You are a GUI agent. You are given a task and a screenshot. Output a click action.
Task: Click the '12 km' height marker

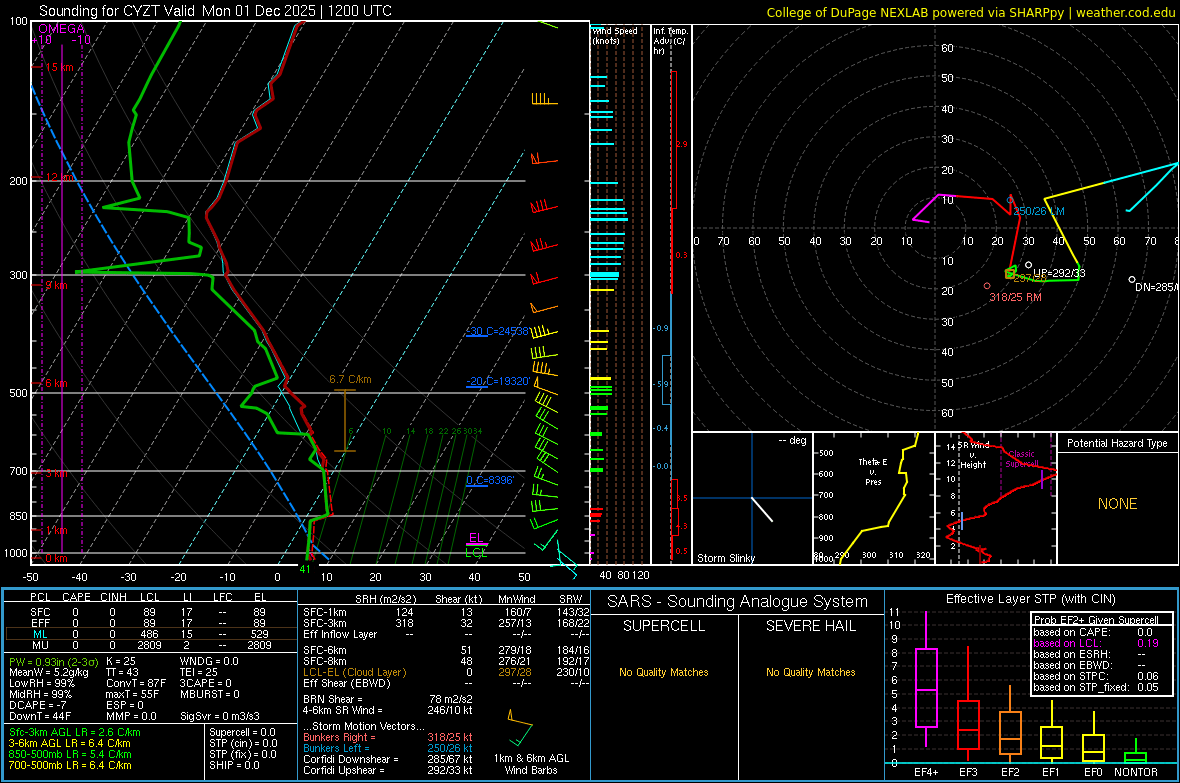(59, 177)
